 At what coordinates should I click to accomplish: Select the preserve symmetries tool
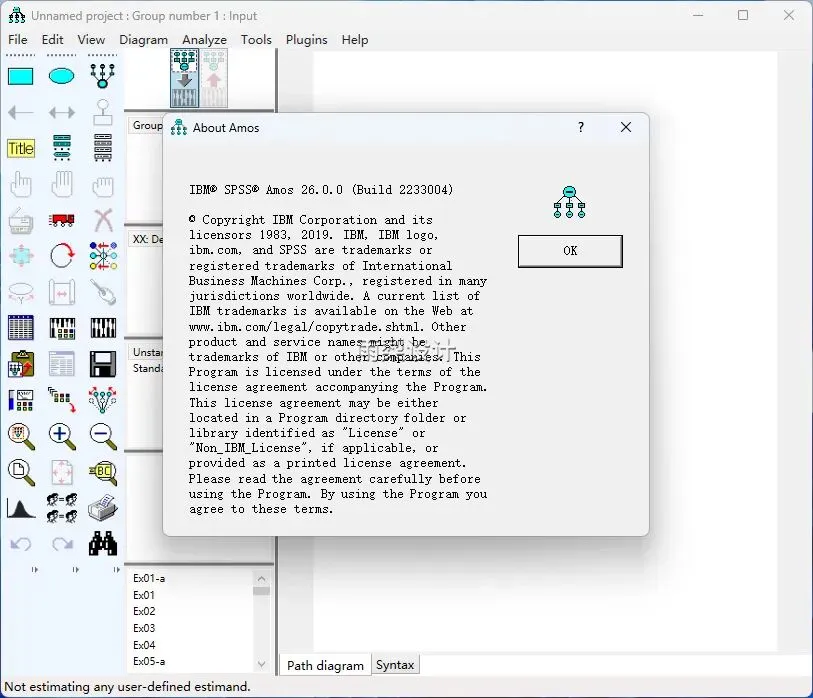pos(103,399)
